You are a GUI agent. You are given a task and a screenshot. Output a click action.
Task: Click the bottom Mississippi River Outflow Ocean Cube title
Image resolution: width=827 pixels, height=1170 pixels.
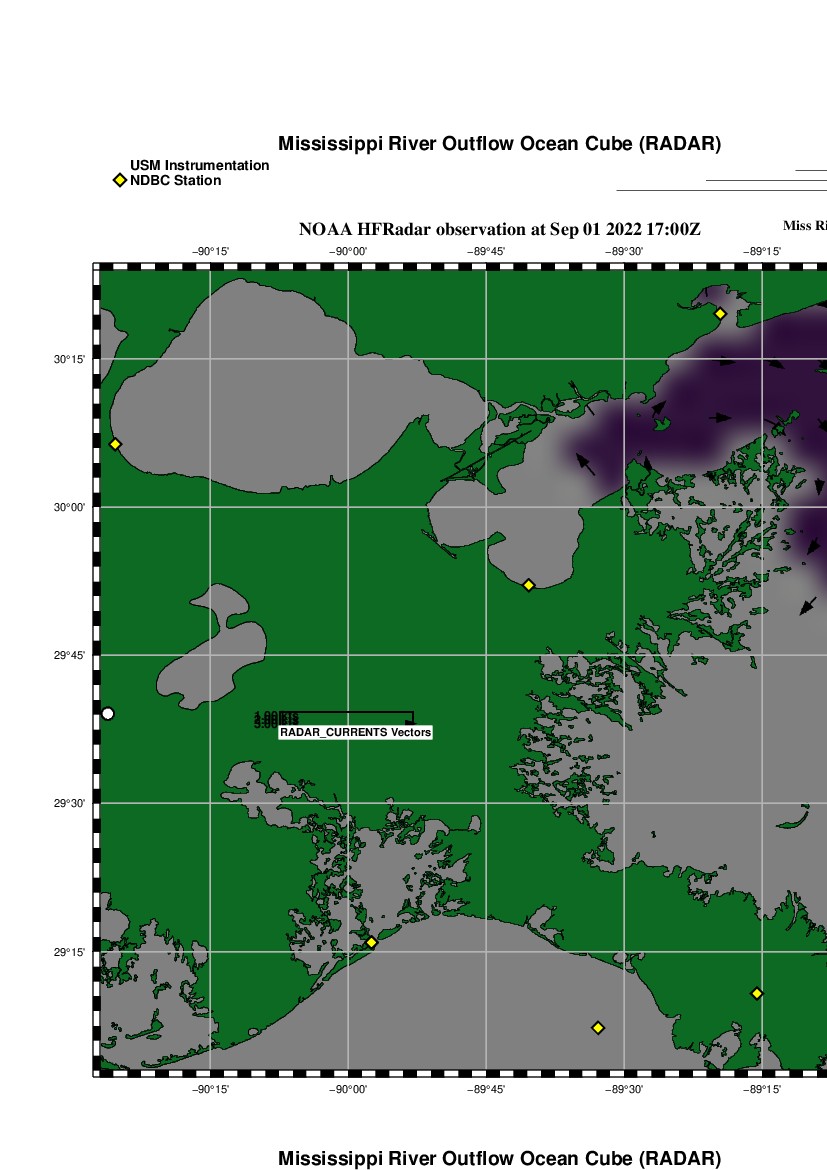click(x=499, y=1159)
